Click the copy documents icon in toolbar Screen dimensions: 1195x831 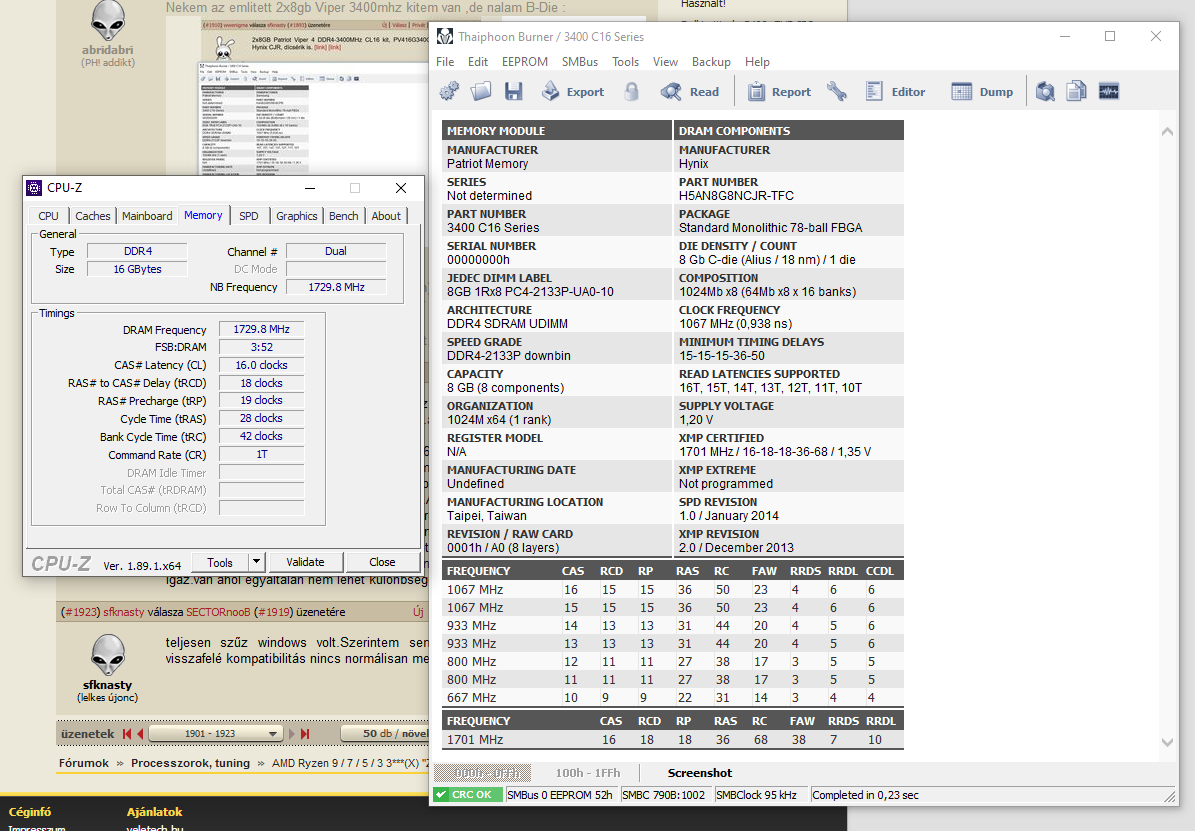tap(1076, 91)
